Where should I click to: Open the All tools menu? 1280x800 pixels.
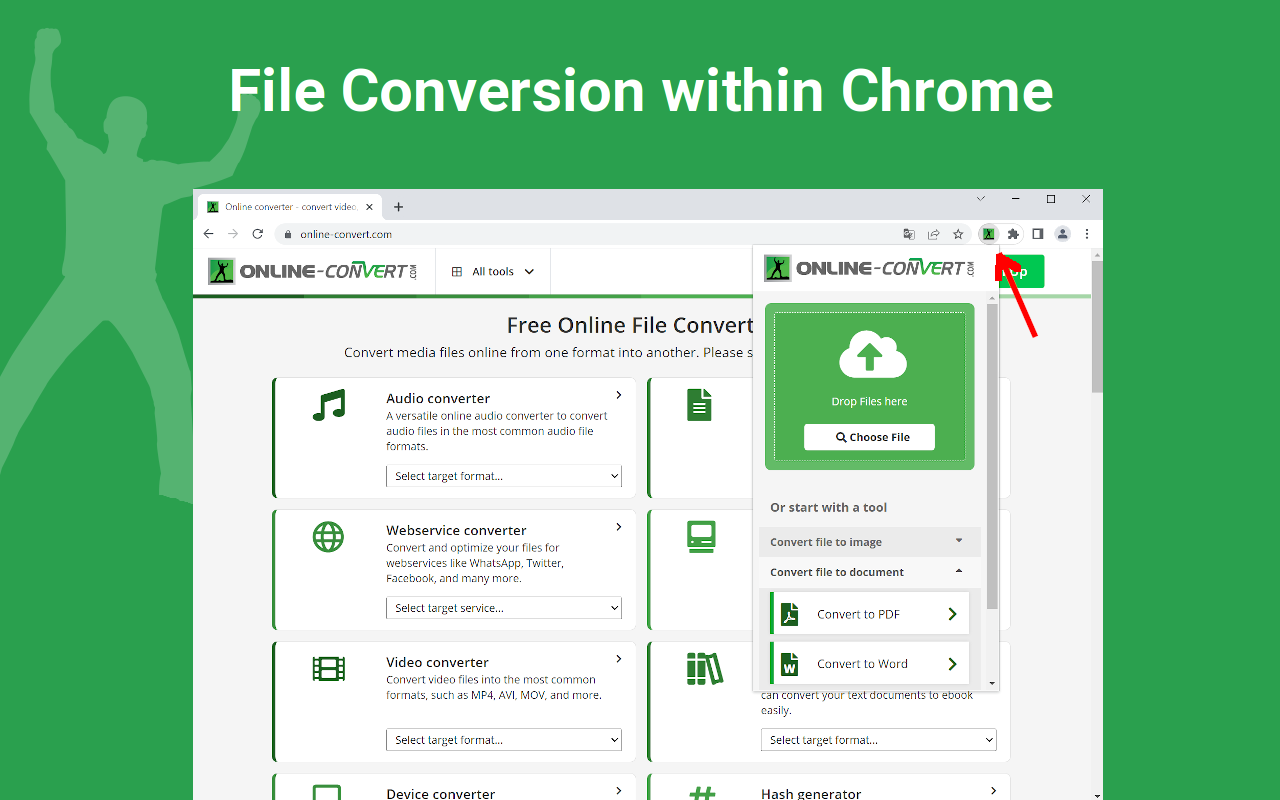pos(492,270)
